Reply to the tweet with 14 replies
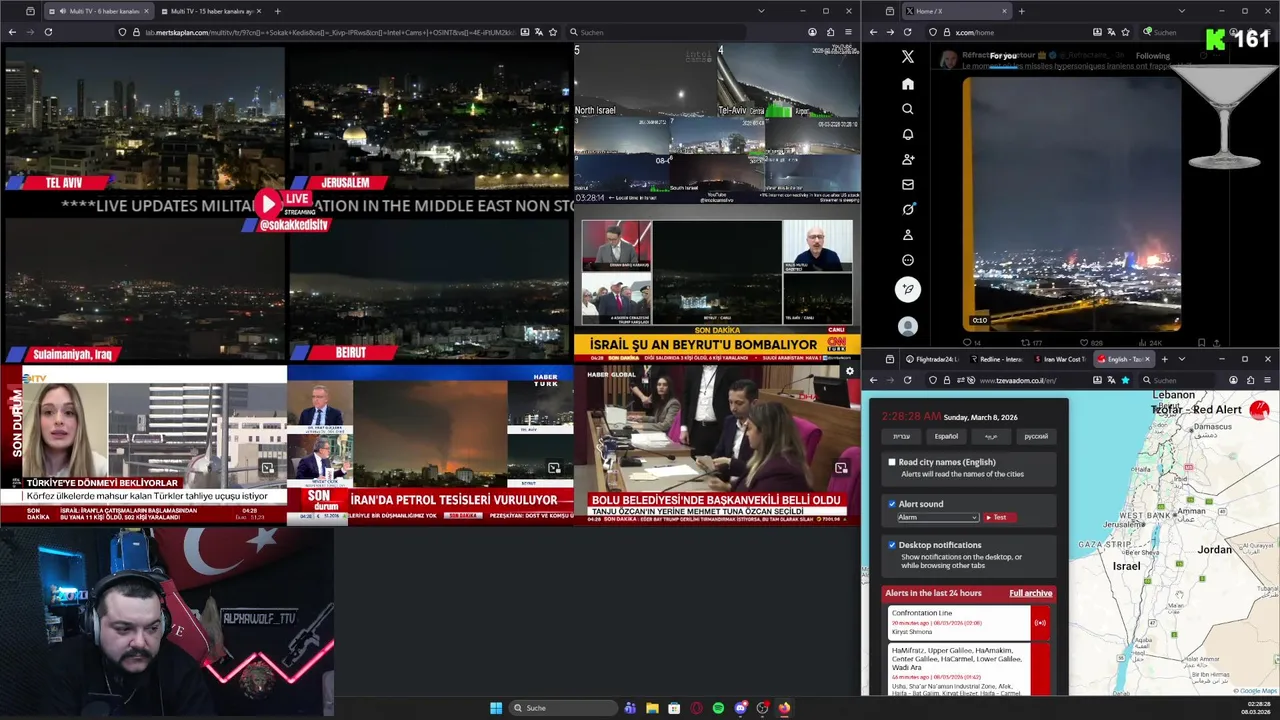This screenshot has height=720, width=1280. point(970,343)
